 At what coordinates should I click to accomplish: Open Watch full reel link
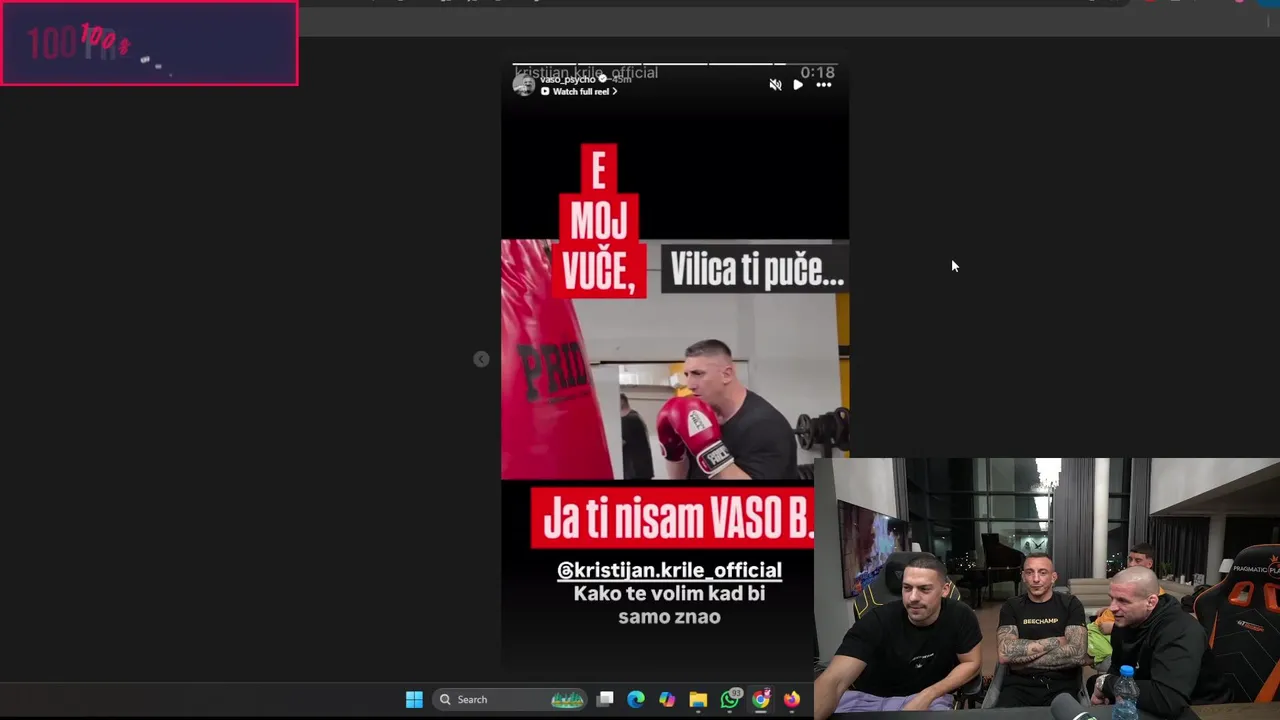579,91
